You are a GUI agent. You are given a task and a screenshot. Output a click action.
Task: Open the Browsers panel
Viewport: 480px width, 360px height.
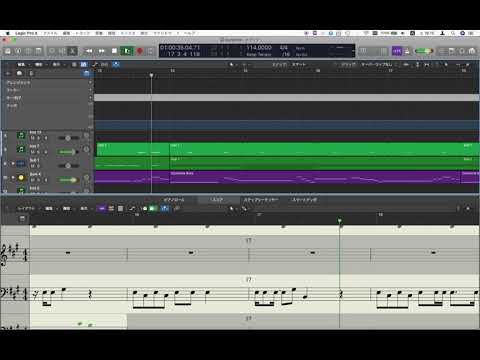click(x=472, y=51)
